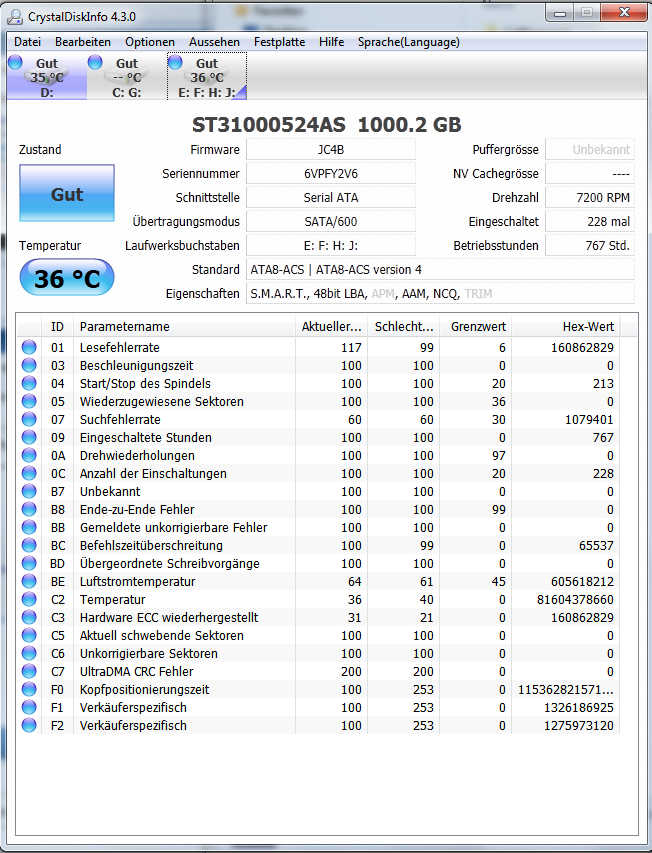Click hex value 65537 in Befehlszeitüberschreitung row
652x853 pixels.
point(596,545)
